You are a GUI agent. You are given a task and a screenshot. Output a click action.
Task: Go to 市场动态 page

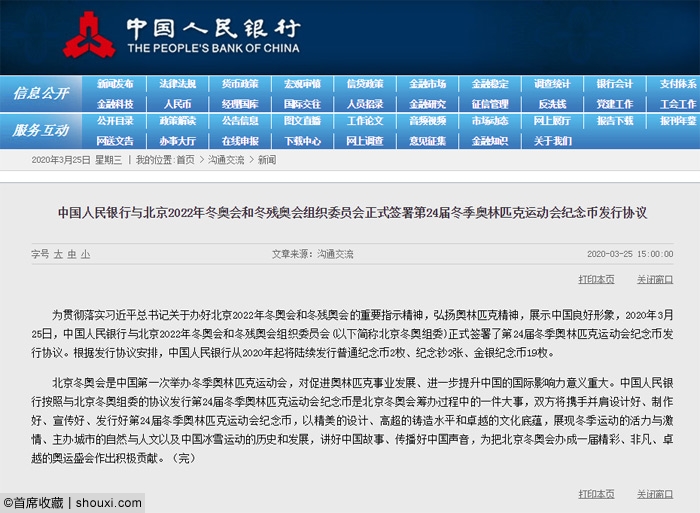point(490,121)
